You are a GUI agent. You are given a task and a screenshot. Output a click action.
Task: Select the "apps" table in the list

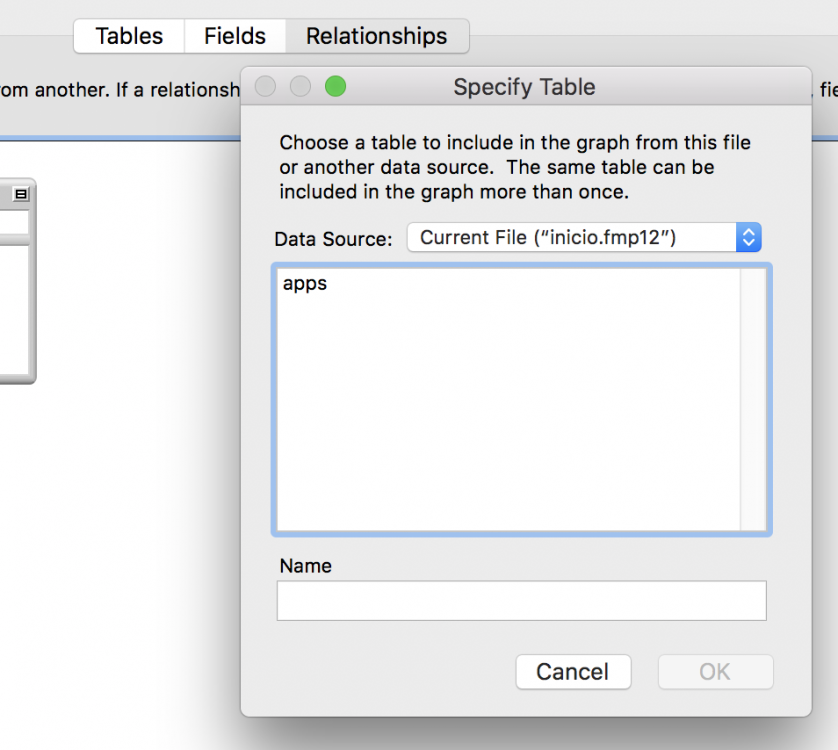pos(305,284)
